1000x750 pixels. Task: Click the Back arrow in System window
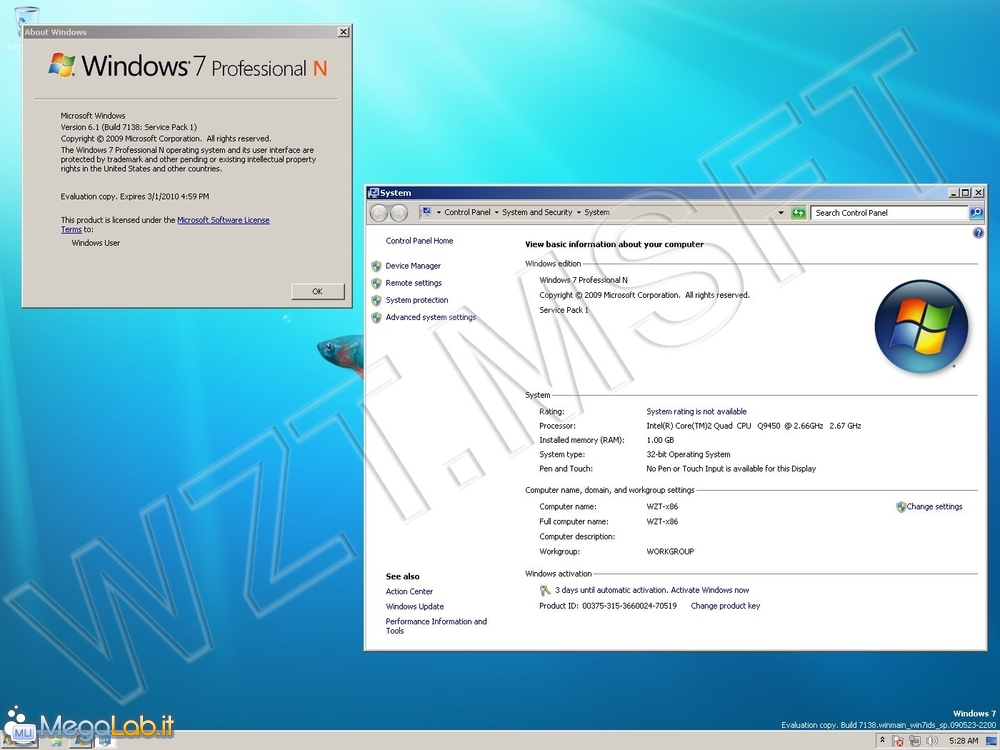pyautogui.click(x=378, y=213)
